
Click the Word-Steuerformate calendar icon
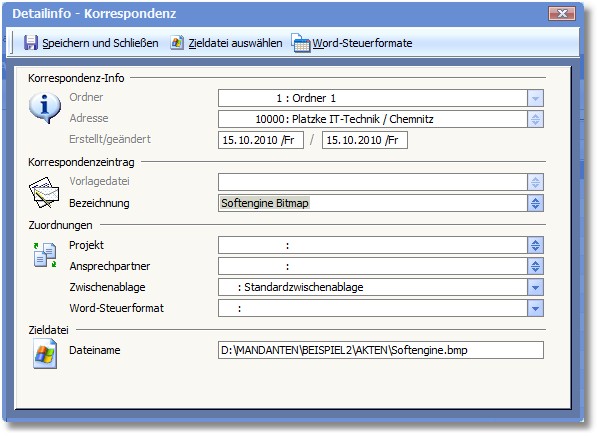pyautogui.click(x=301, y=43)
